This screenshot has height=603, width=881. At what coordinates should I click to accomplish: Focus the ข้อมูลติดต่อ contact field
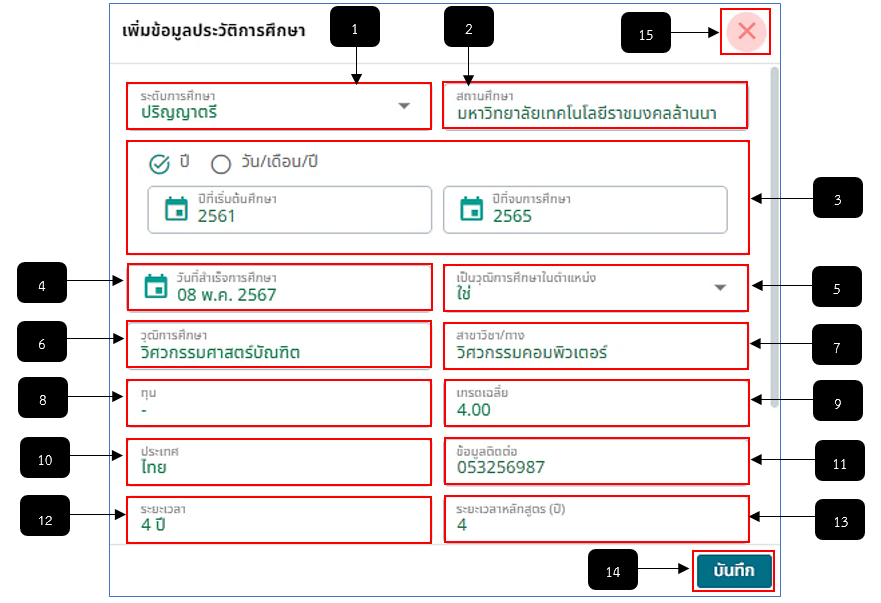pyautogui.click(x=596, y=461)
